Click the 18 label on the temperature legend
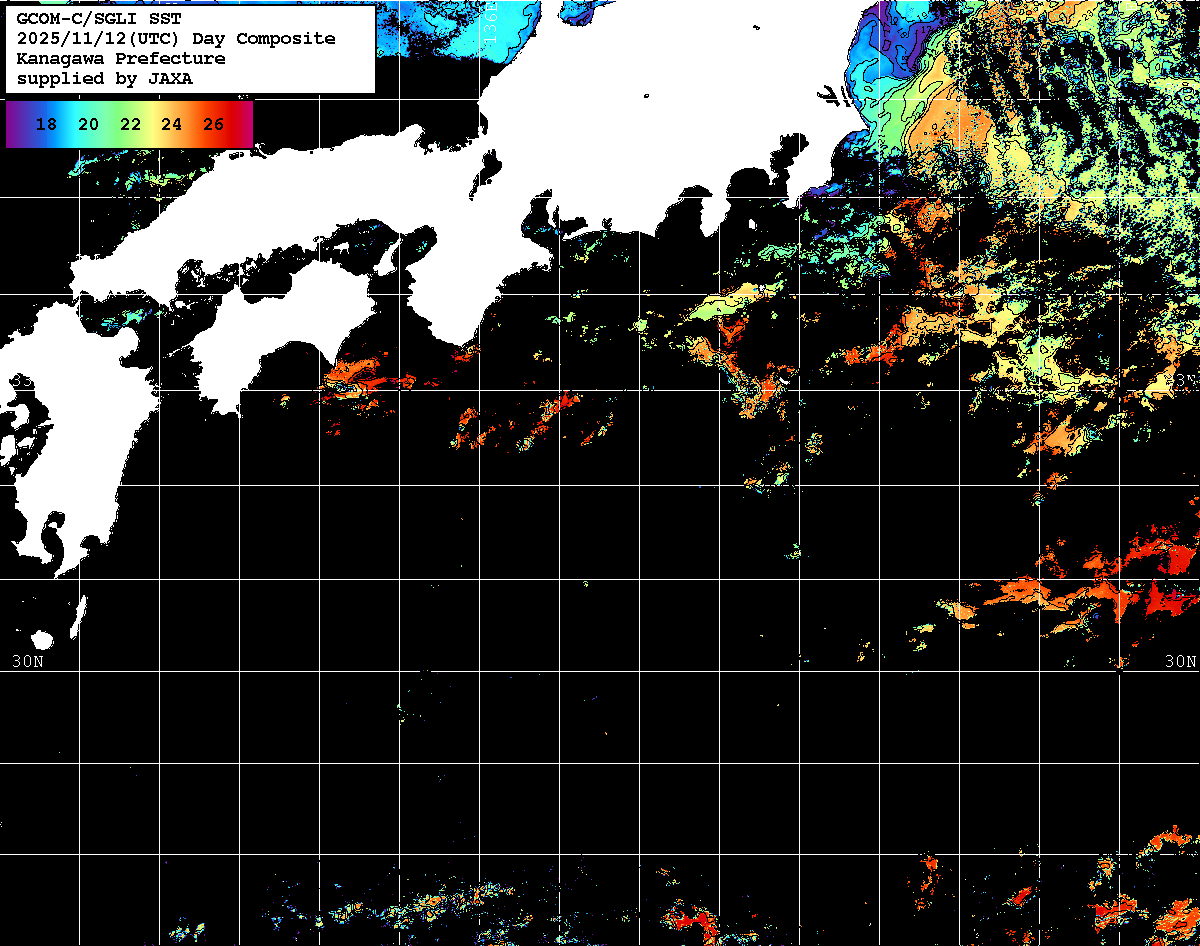The width and height of the screenshot is (1200, 946). (x=45, y=125)
